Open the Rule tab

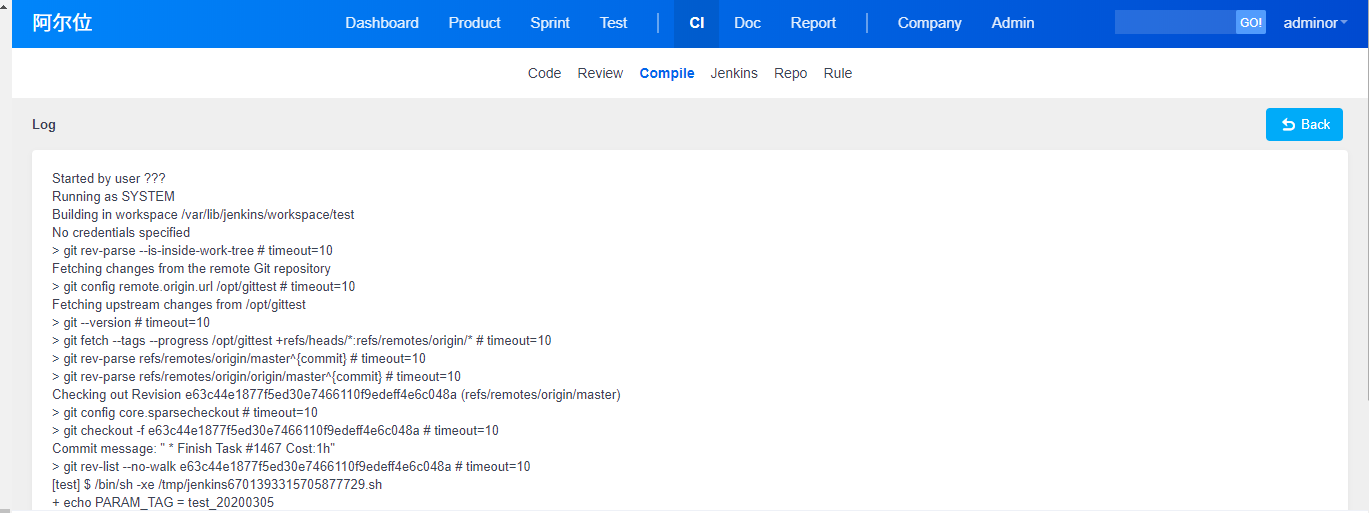(838, 73)
